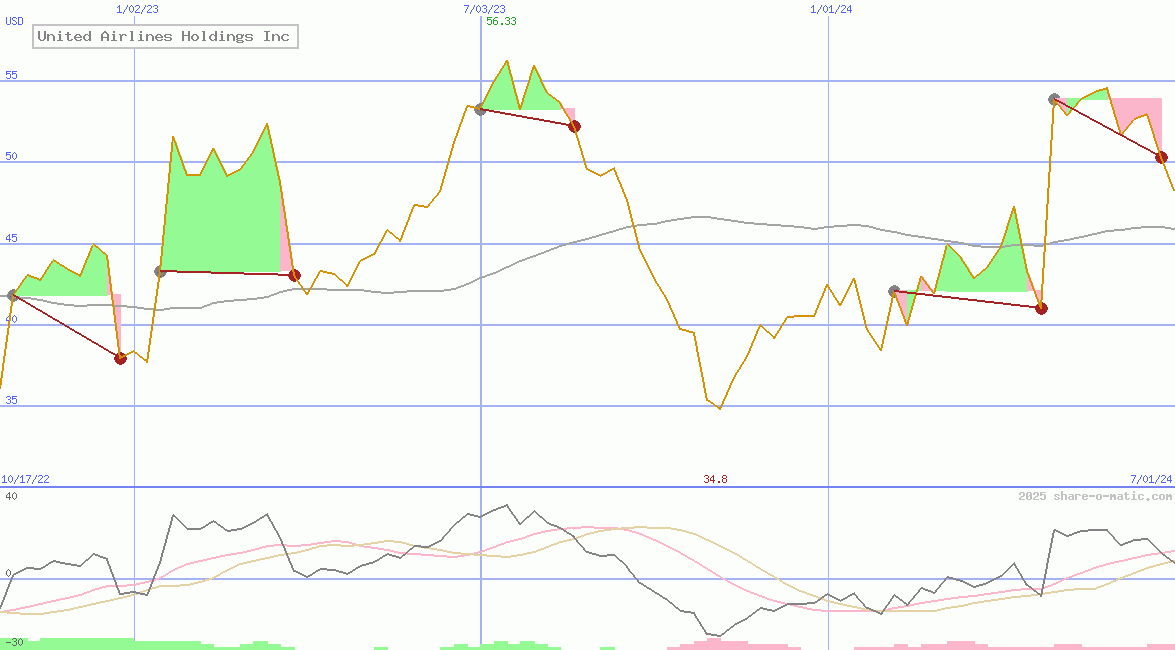
Task: Select the red marker just below 7/01/24 peak
Action: tap(1161, 157)
